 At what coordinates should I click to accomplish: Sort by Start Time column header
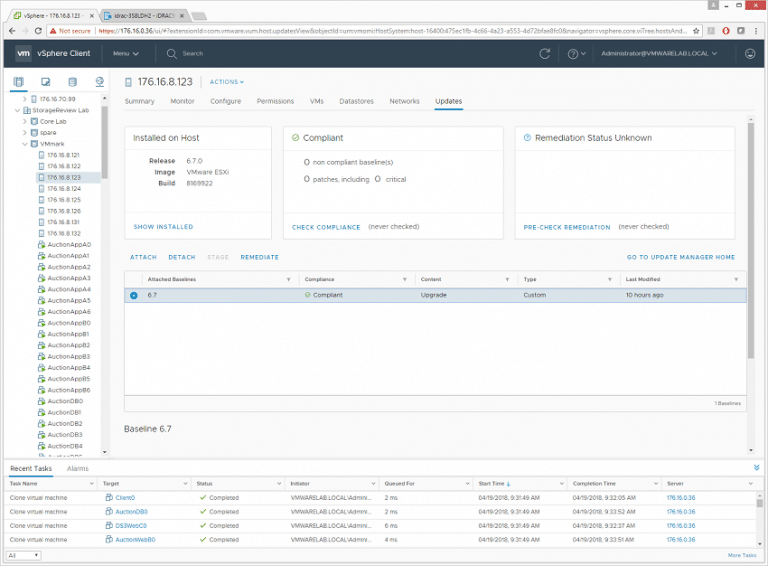click(x=491, y=484)
